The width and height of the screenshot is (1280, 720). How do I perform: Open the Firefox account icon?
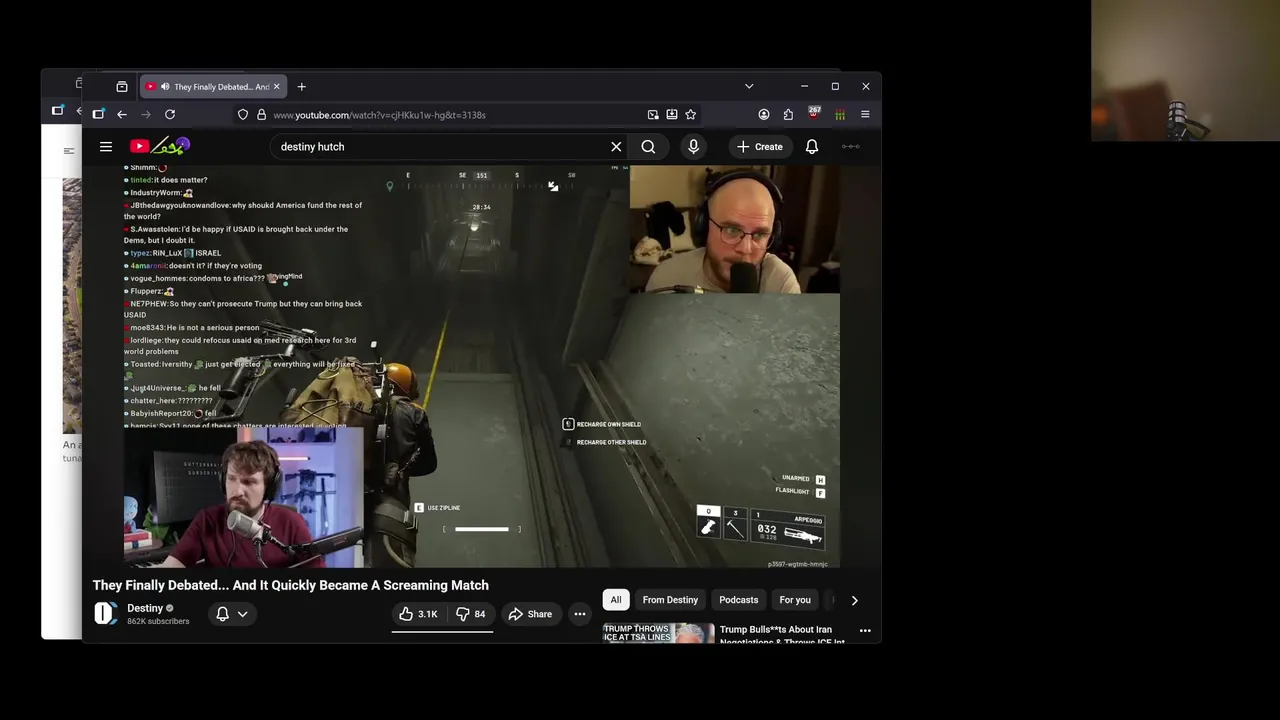point(764,115)
